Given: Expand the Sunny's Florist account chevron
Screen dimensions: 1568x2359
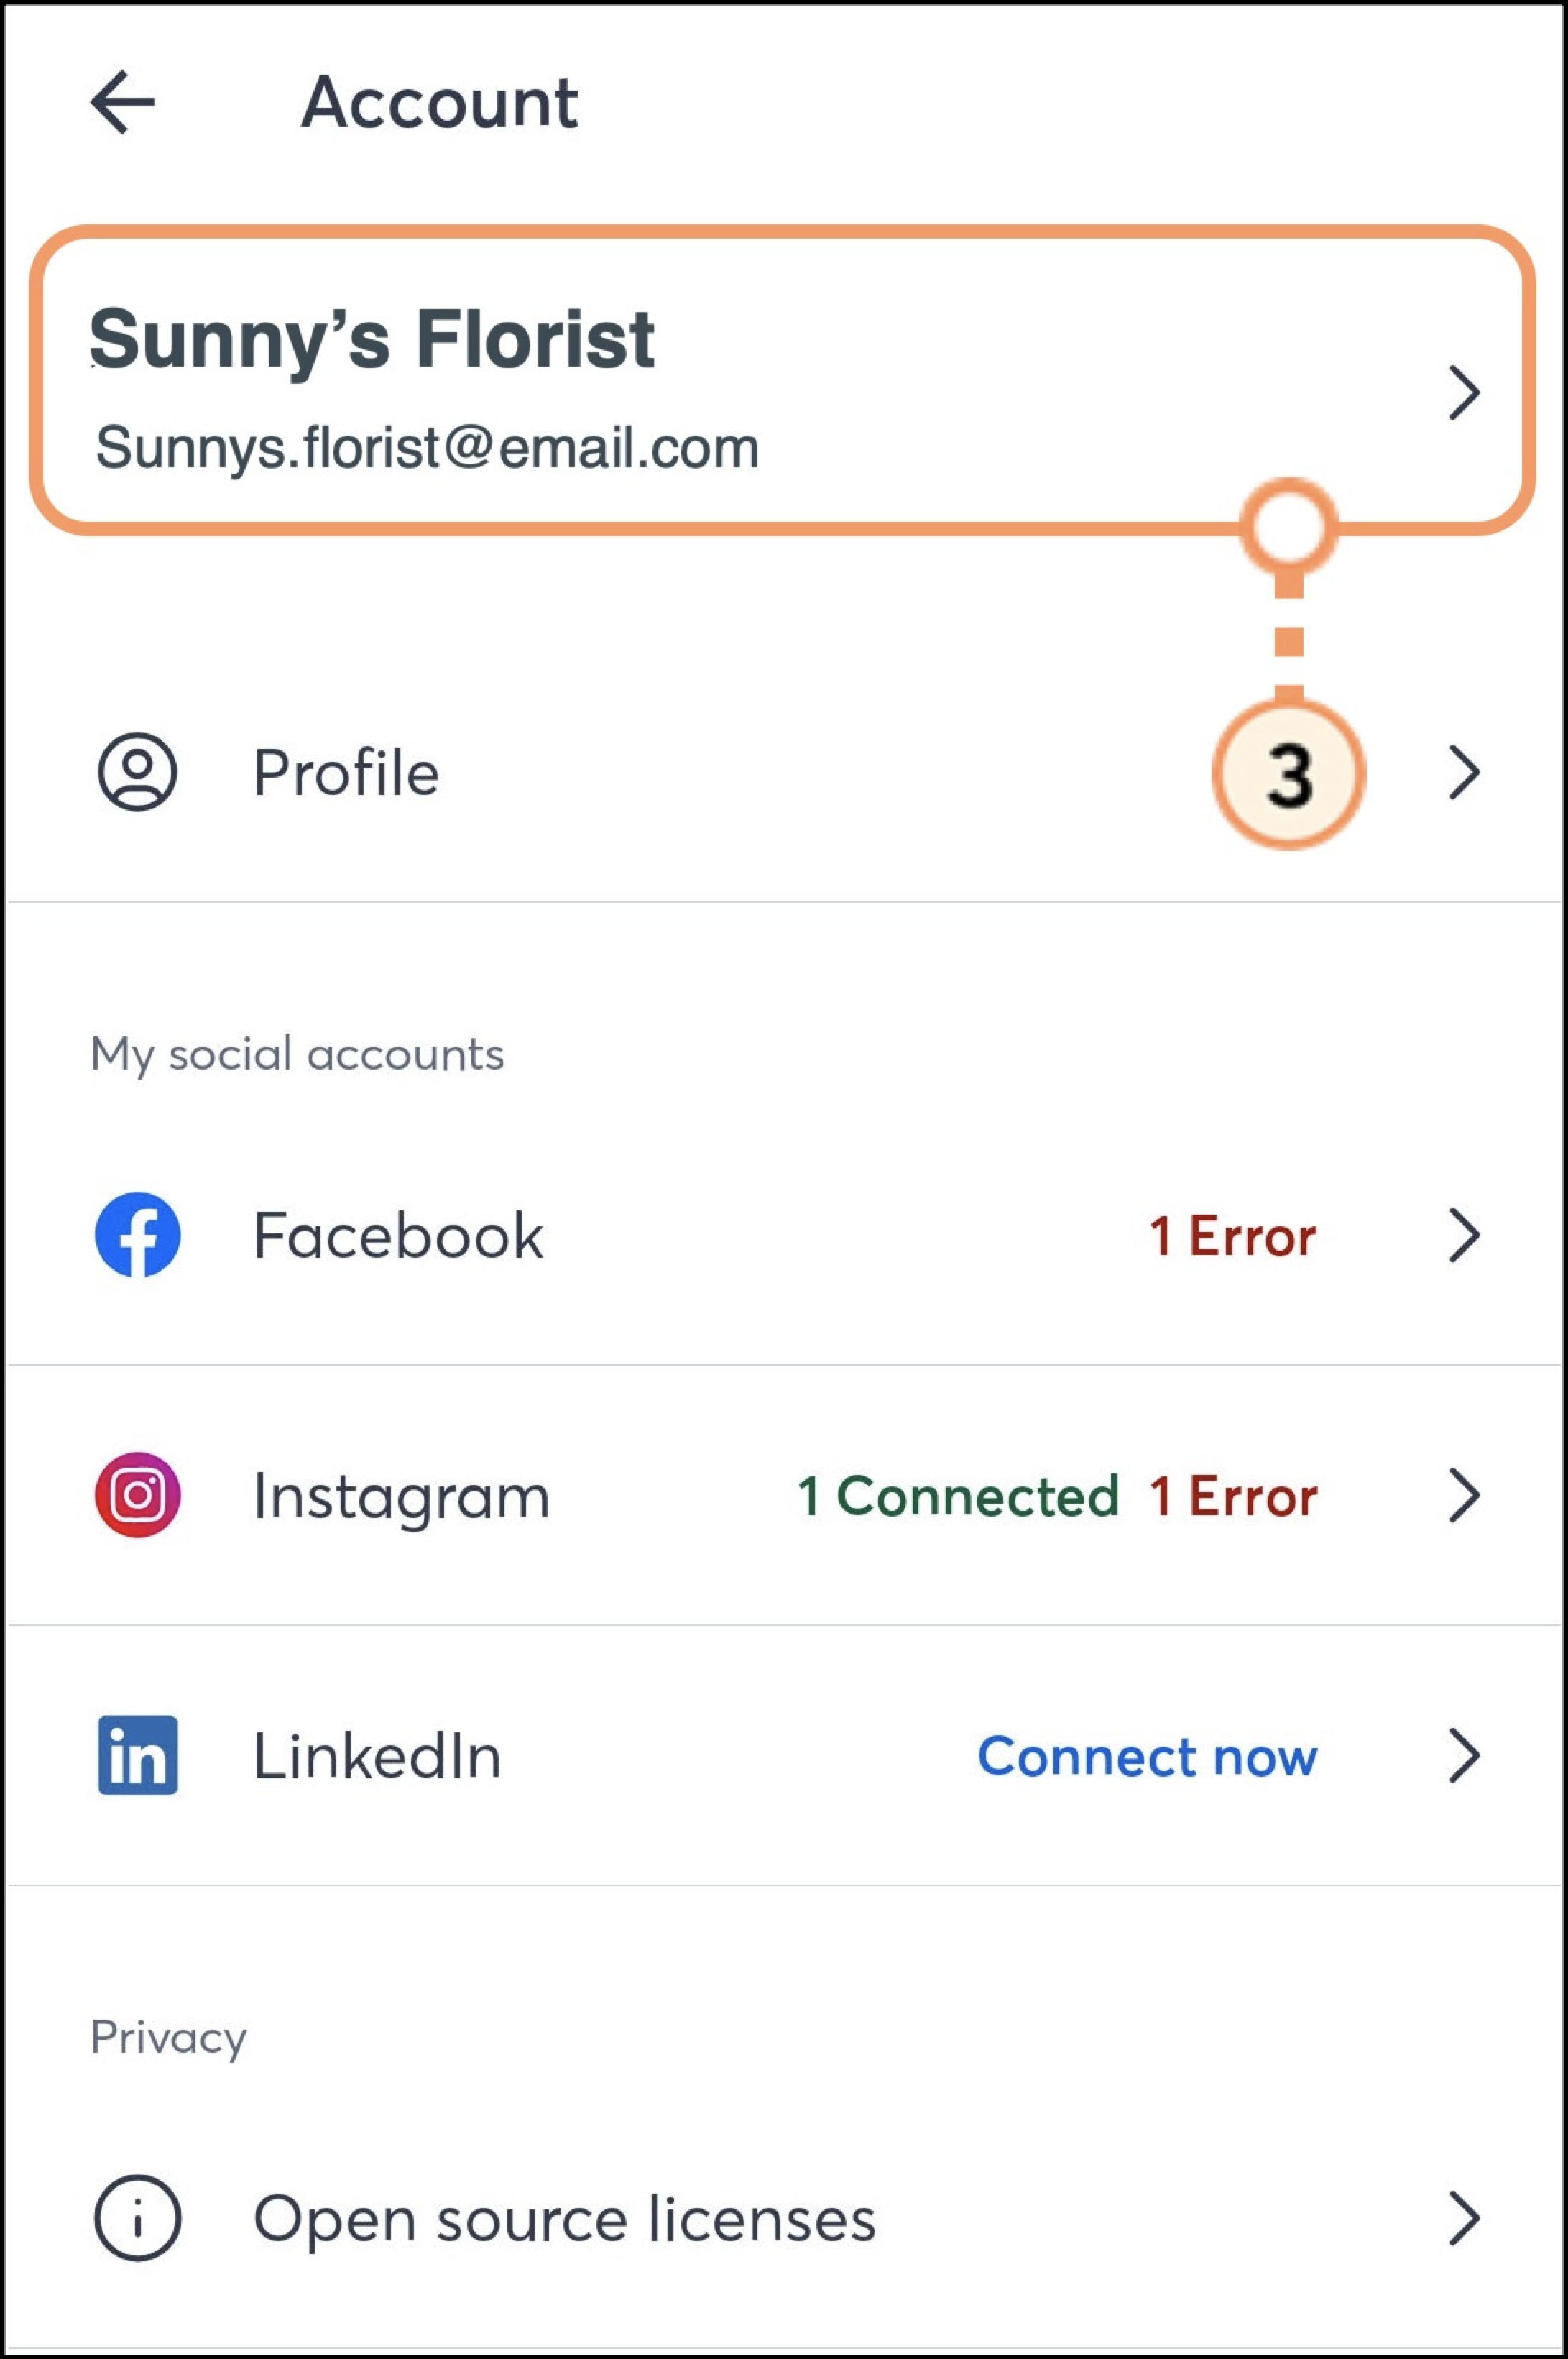Looking at the screenshot, I should (1464, 392).
